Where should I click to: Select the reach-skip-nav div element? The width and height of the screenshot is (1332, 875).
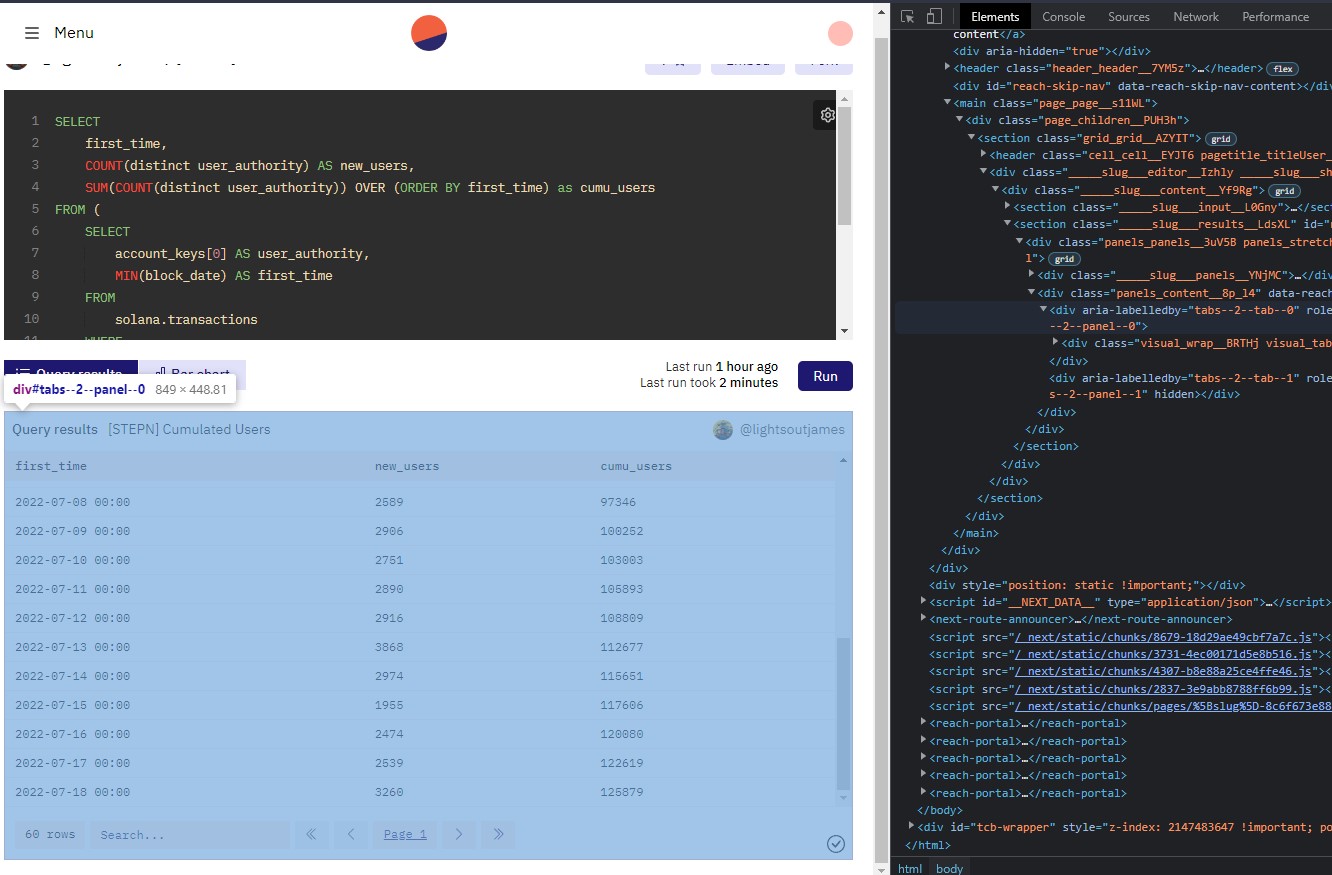pos(1142,86)
